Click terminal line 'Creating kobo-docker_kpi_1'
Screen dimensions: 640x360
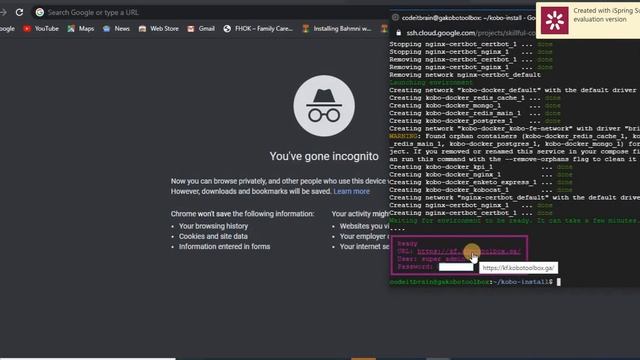click(x=480, y=167)
